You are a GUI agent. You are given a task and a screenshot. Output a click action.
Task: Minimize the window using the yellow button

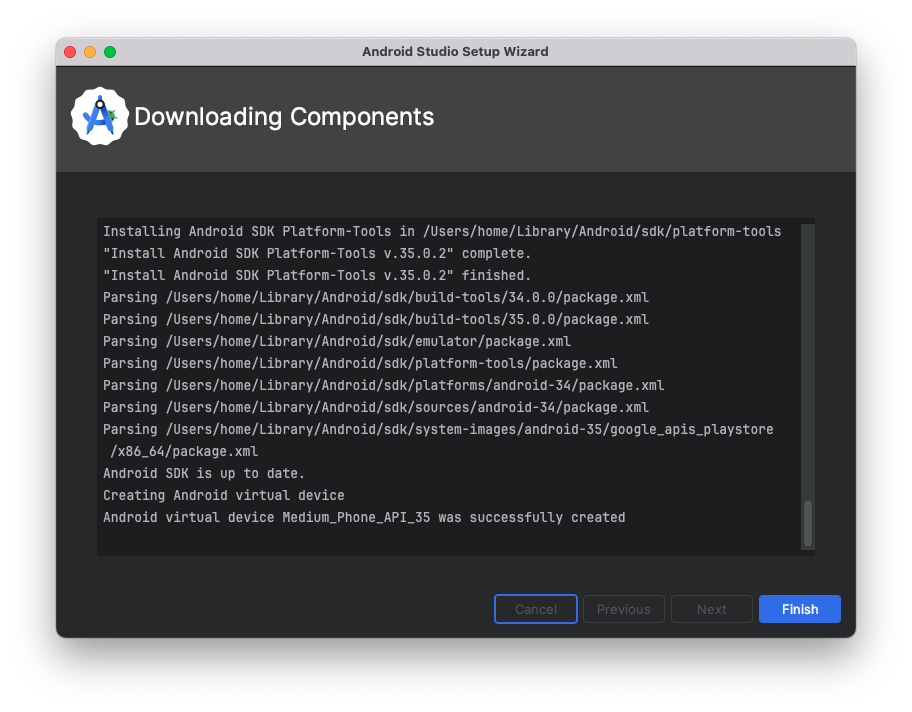pyautogui.click(x=90, y=52)
